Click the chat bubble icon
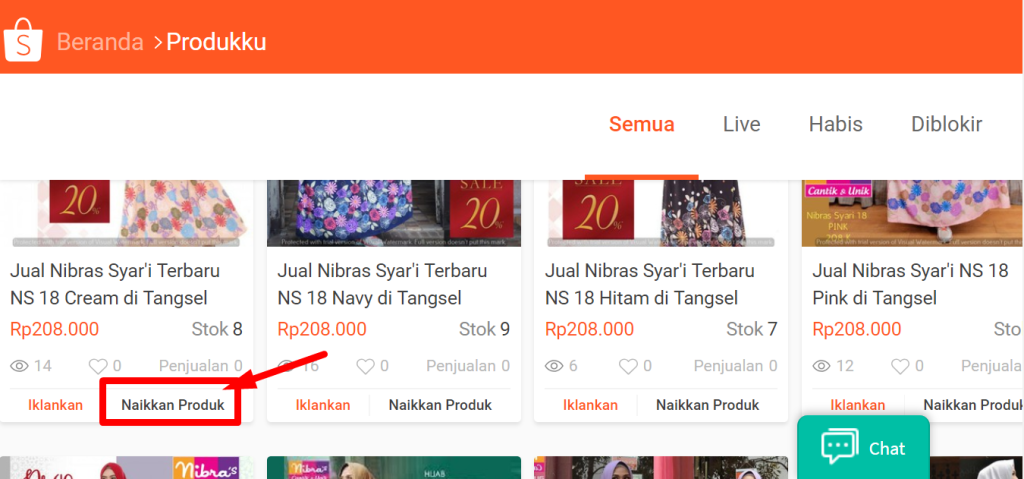Viewport: 1024px width, 479px height. click(840, 447)
